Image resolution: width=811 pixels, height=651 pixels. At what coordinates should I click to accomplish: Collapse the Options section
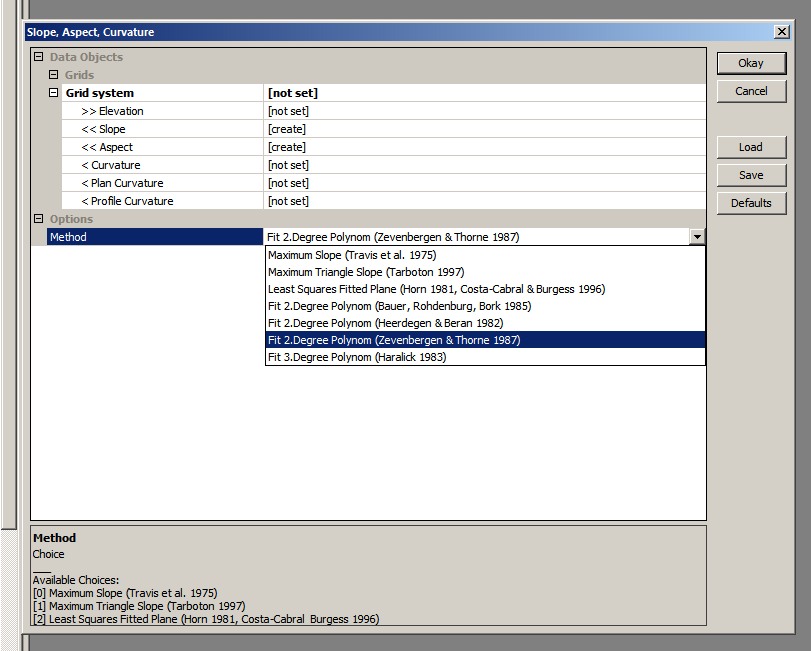tap(39, 219)
